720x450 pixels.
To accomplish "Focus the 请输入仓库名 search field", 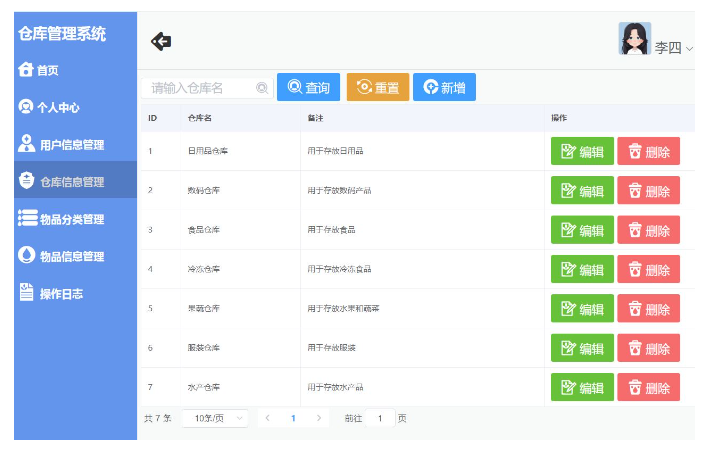I will (207, 88).
